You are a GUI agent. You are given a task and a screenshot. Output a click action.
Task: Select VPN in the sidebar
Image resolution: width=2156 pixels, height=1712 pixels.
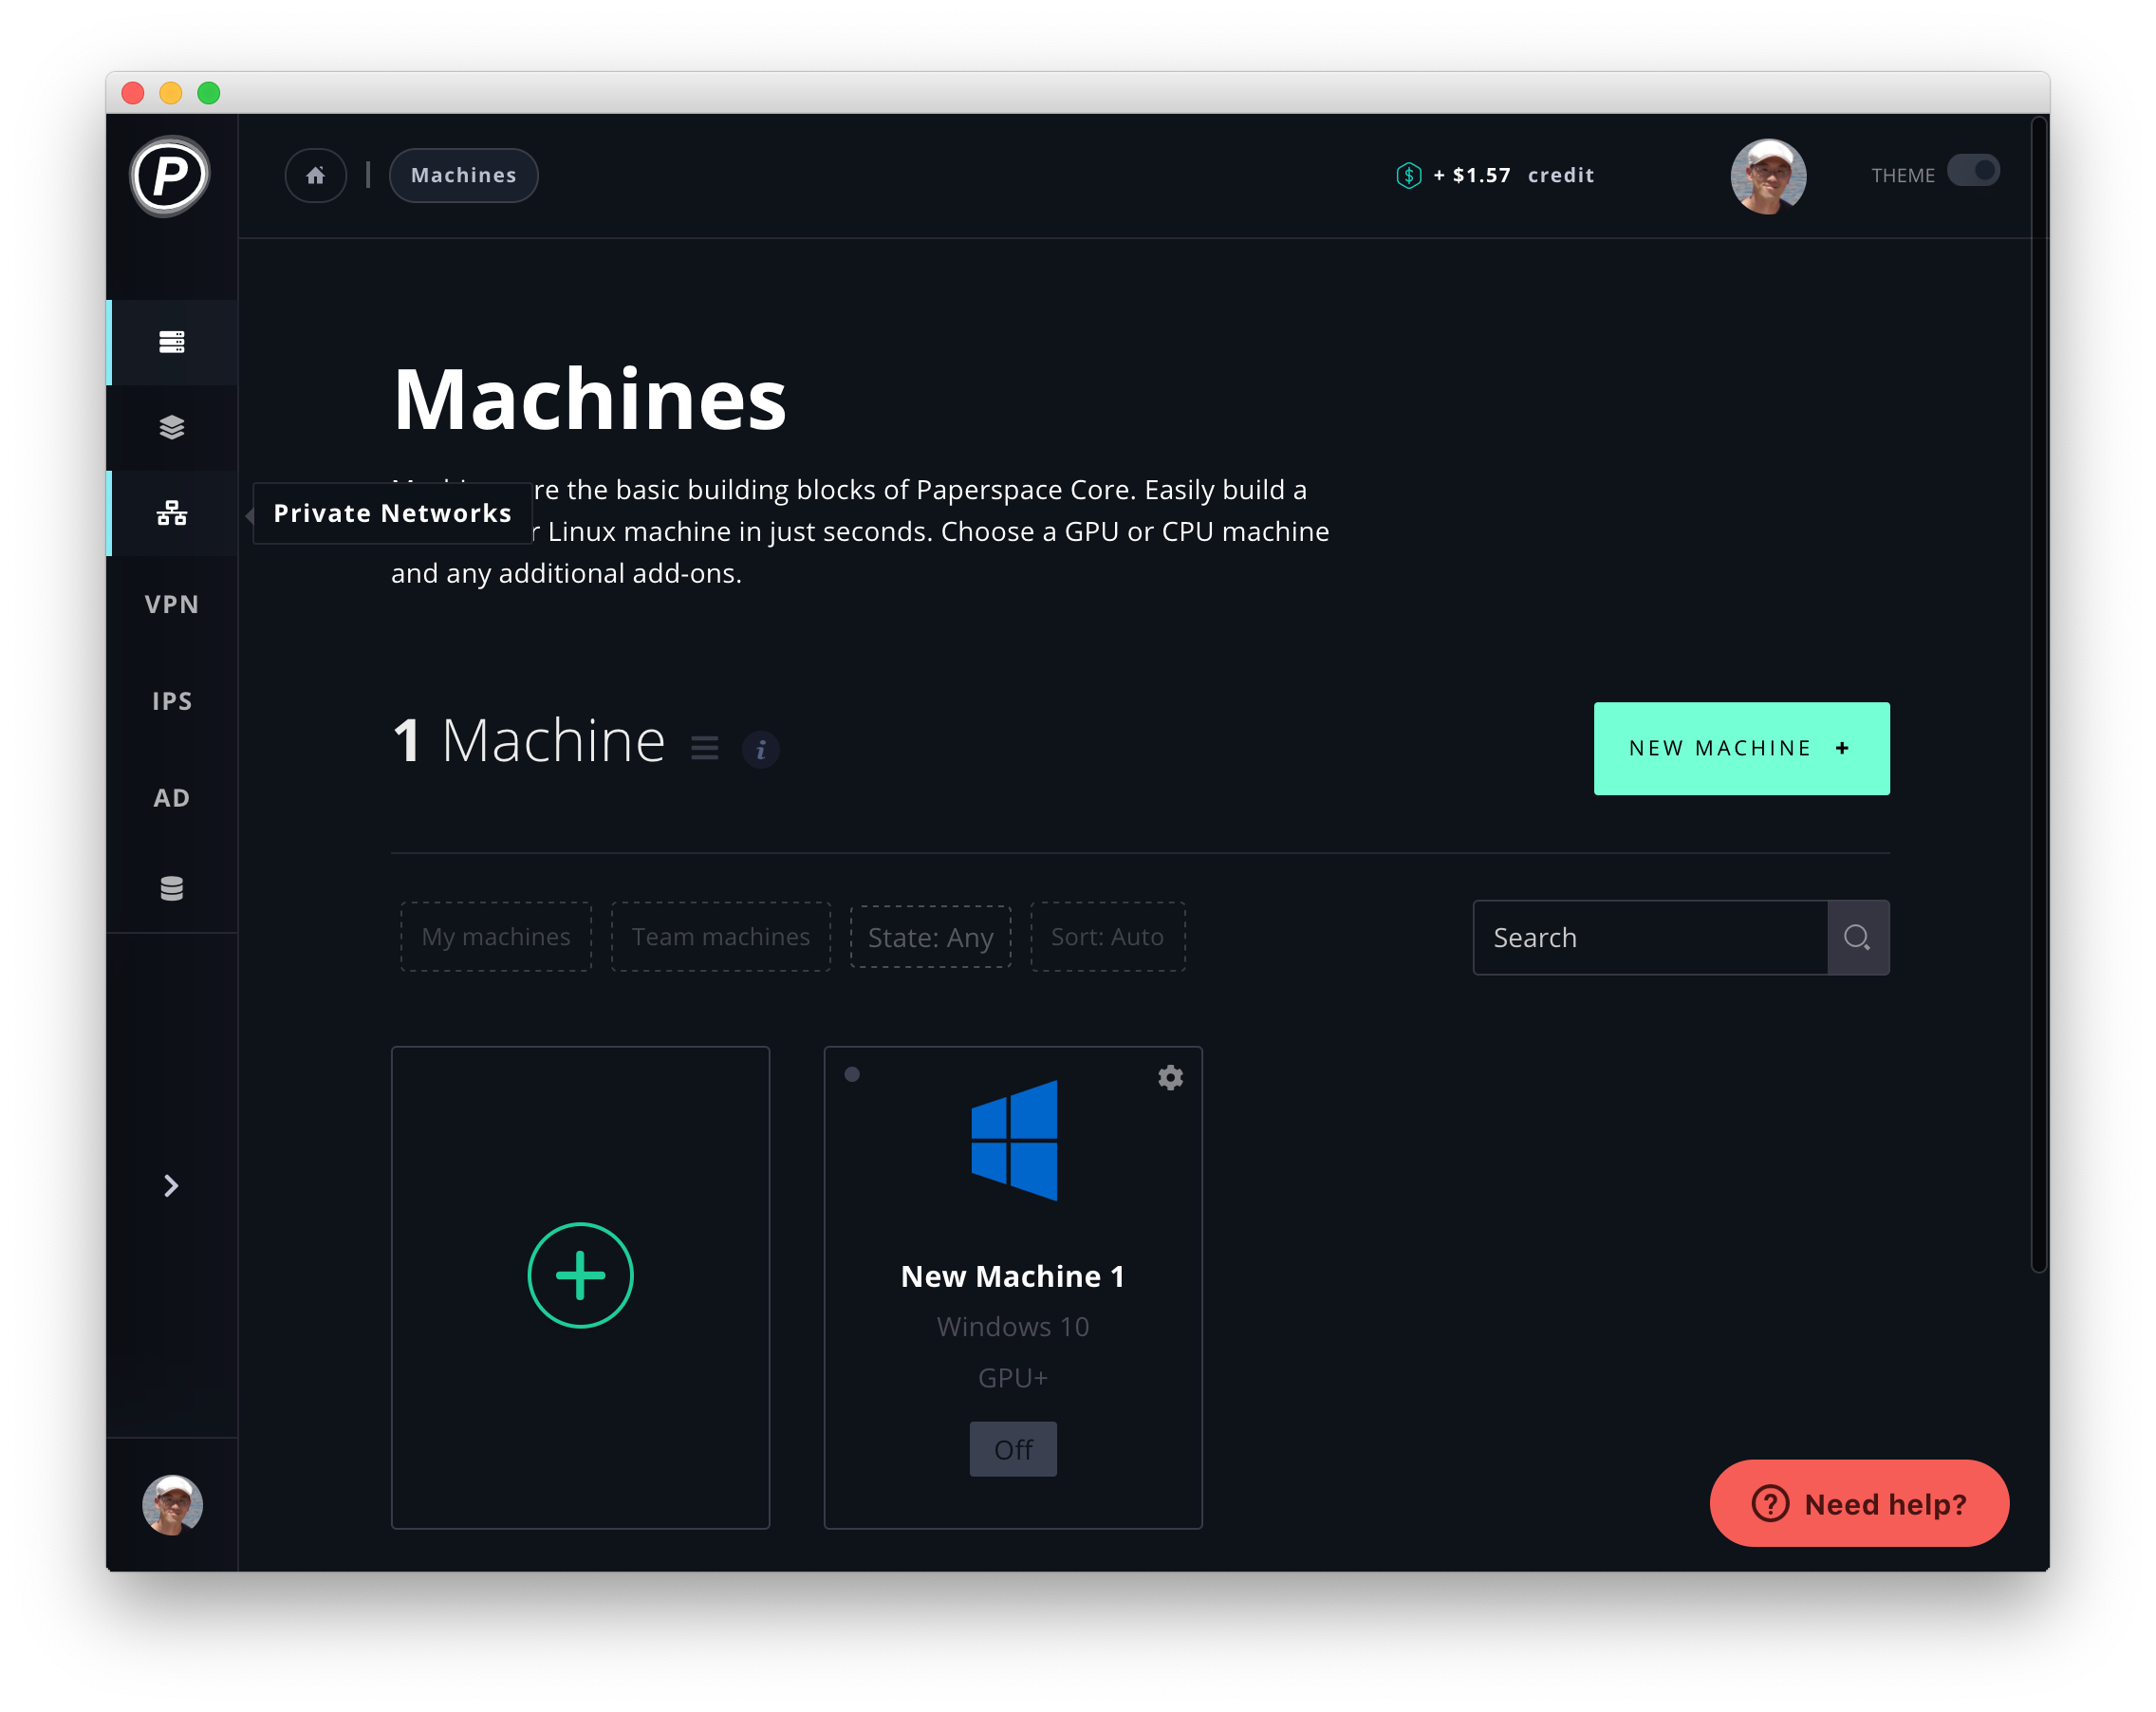172,604
